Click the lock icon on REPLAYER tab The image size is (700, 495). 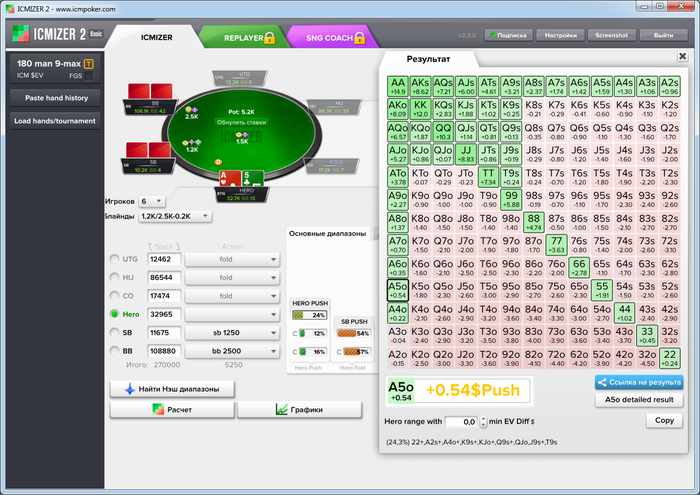click(x=269, y=38)
